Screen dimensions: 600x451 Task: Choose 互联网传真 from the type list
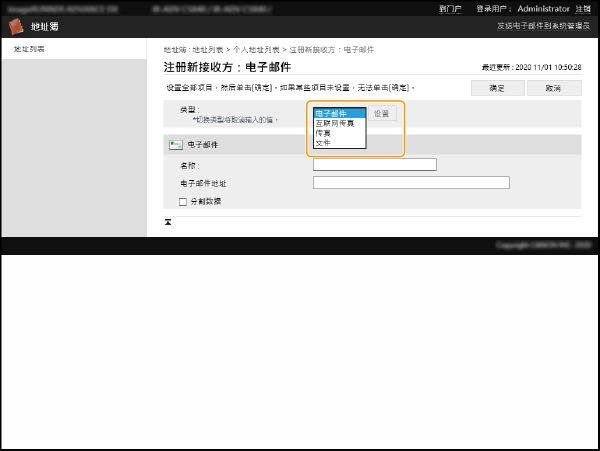coord(338,123)
